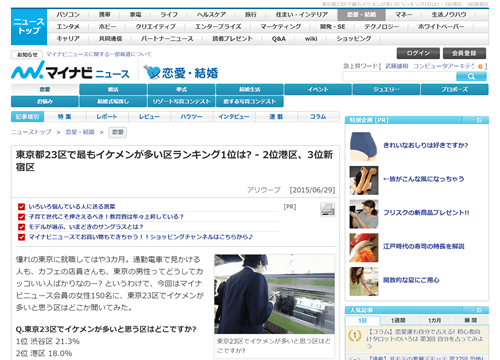Open the train platform article photo

click(274, 294)
